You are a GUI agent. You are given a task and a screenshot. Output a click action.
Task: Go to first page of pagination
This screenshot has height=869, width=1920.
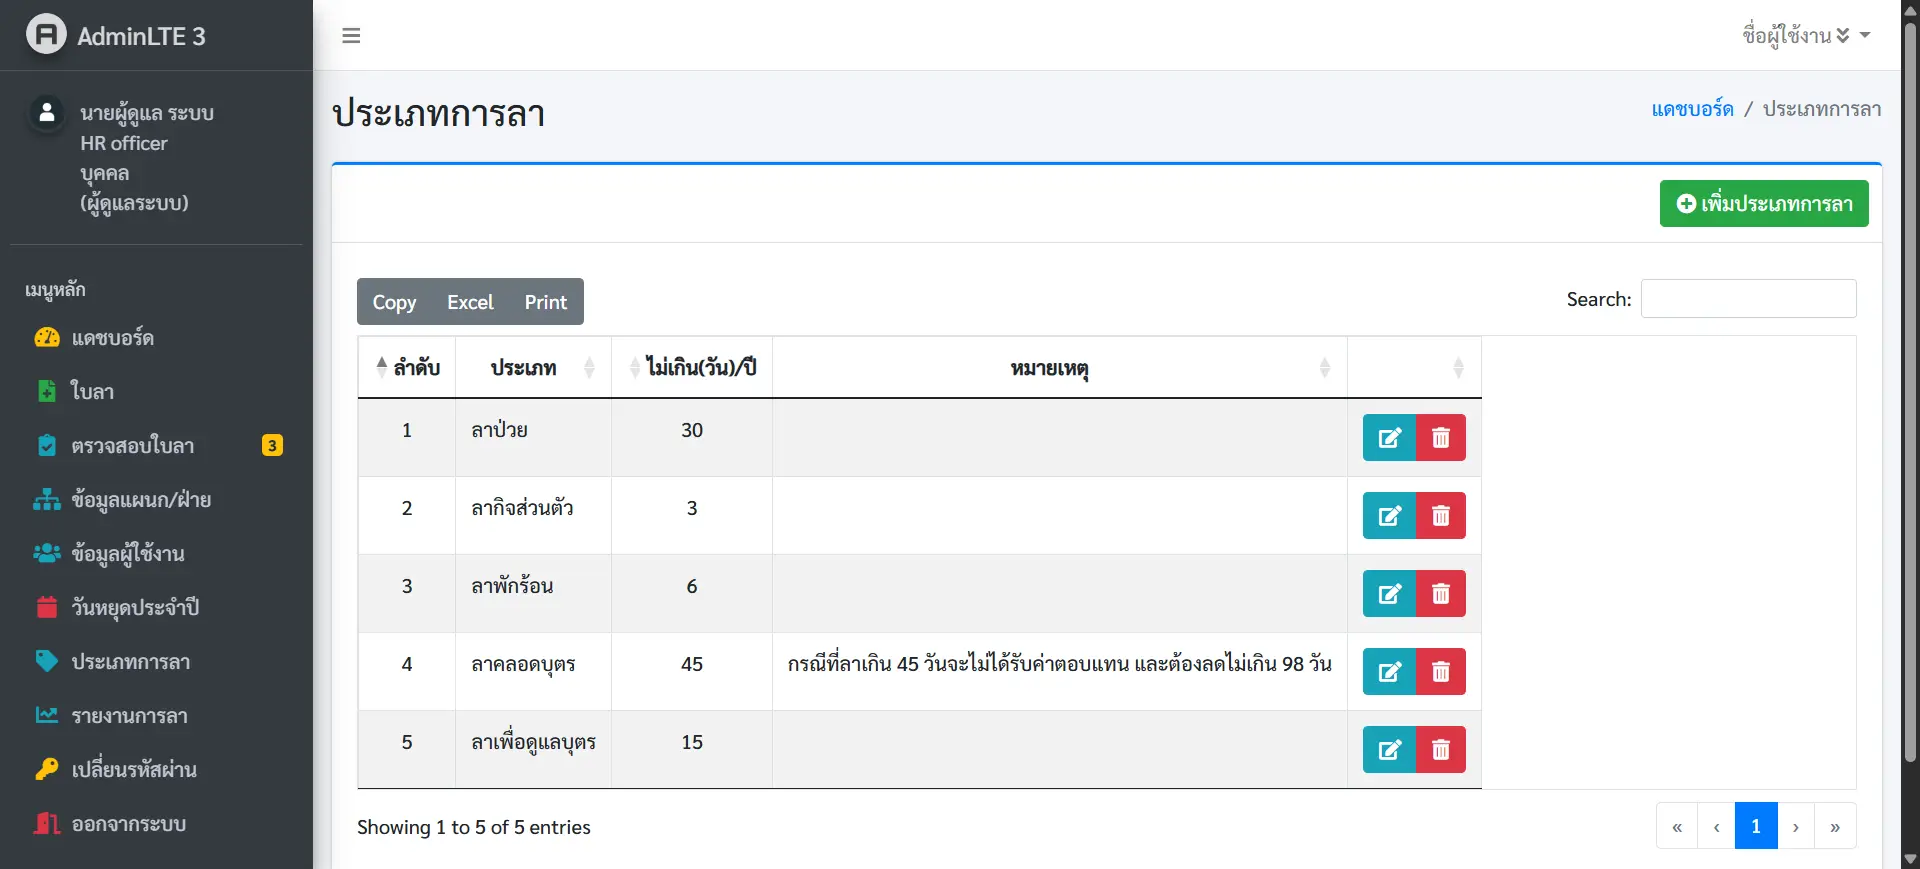click(1677, 826)
